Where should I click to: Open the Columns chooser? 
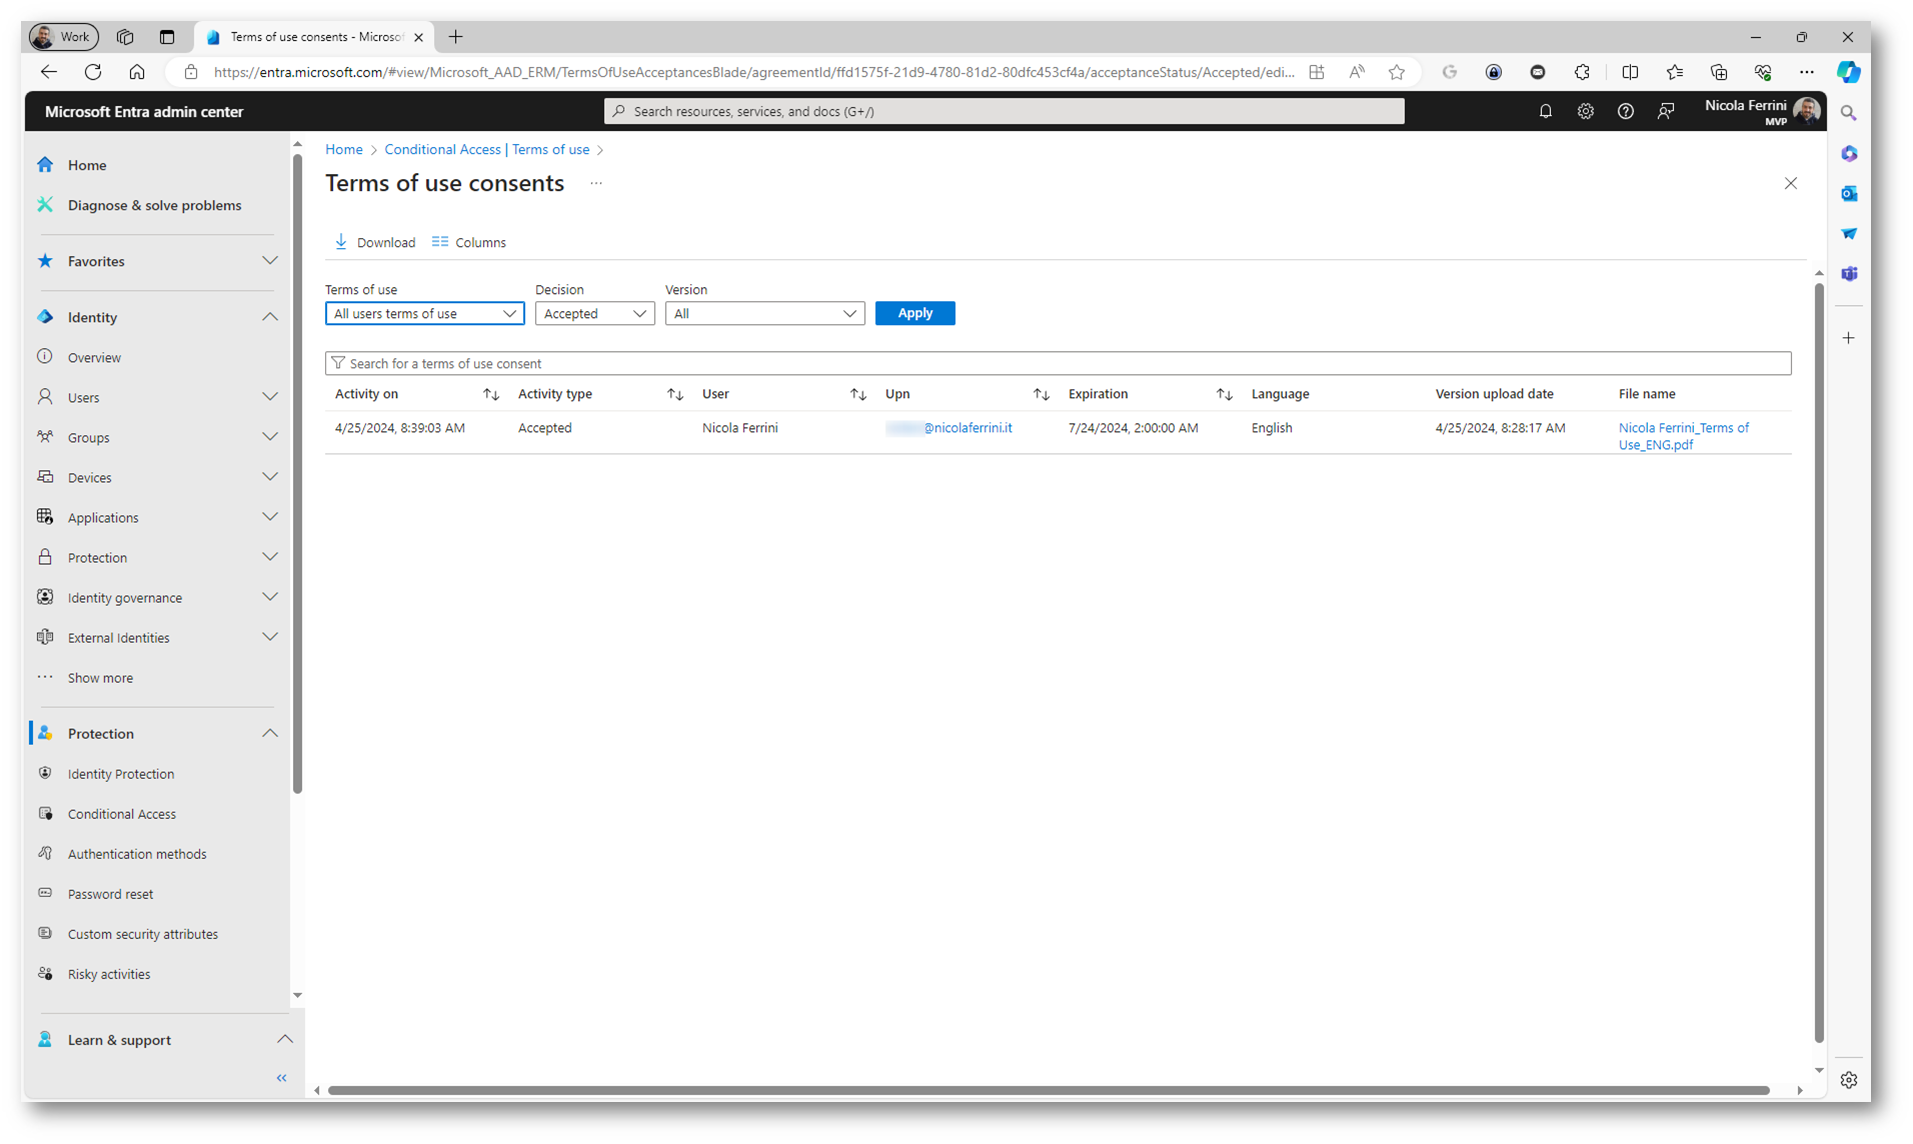tap(469, 242)
